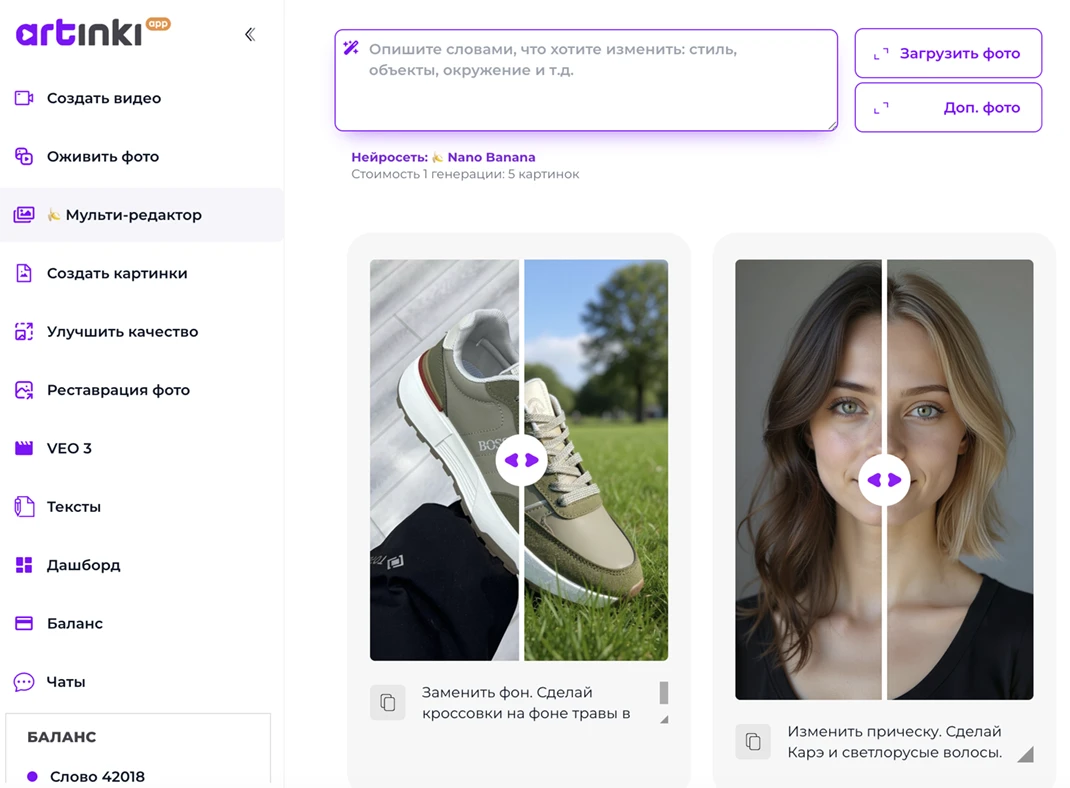This screenshot has height=788, width=1070.
Task: Collapse the sidebar with the double chevron
Action: tap(250, 35)
